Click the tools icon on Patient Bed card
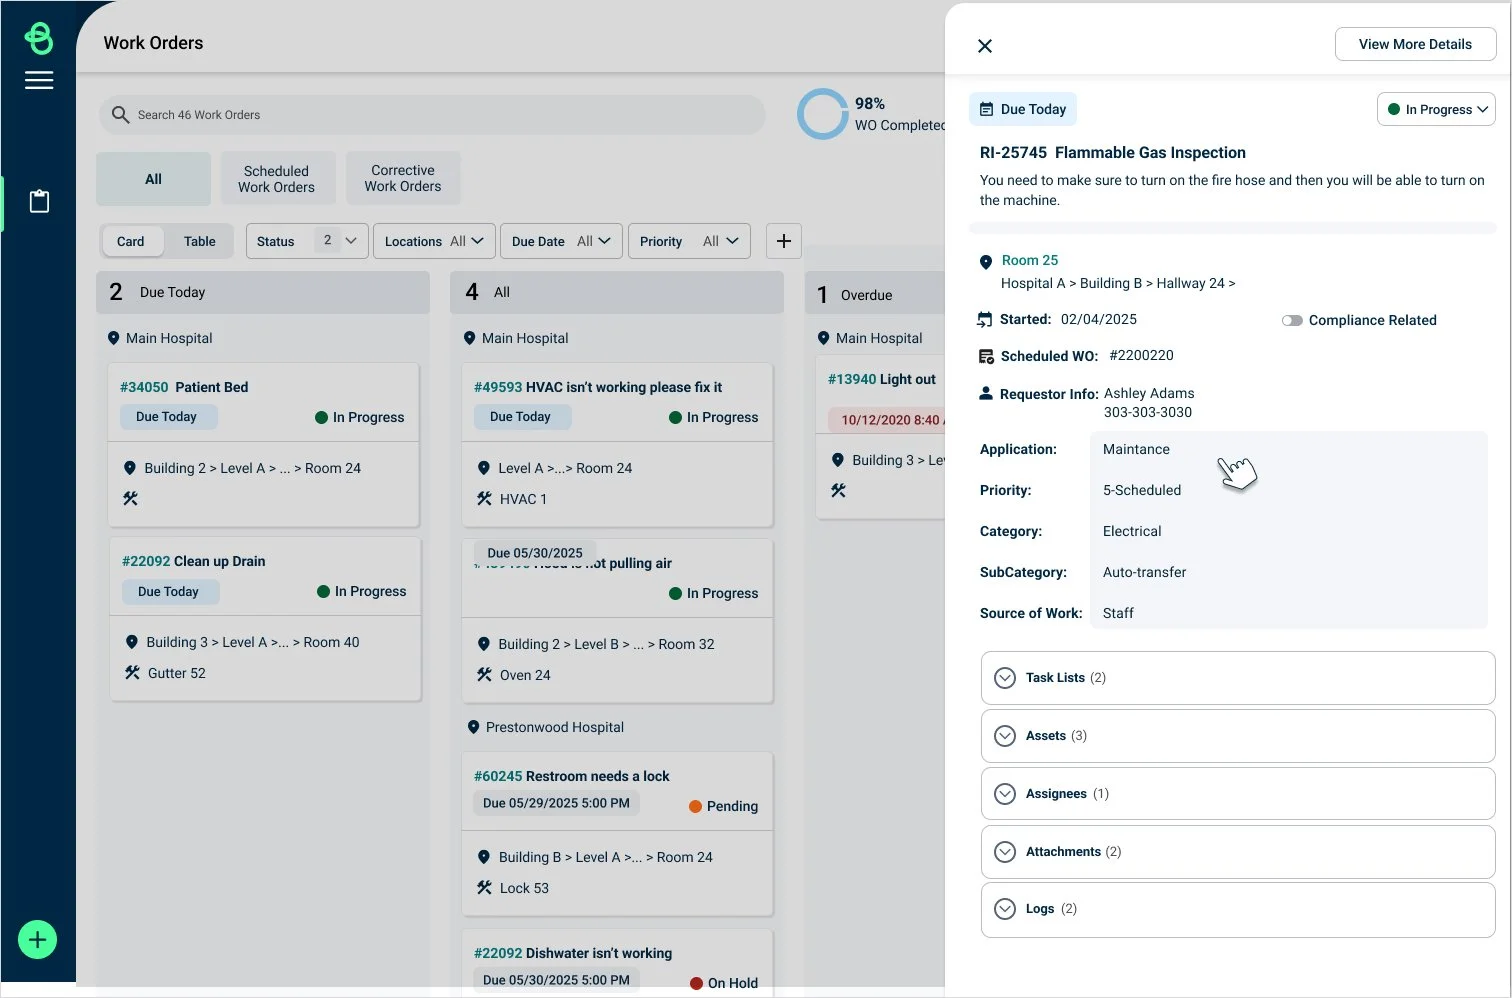The image size is (1512, 998). (x=130, y=498)
